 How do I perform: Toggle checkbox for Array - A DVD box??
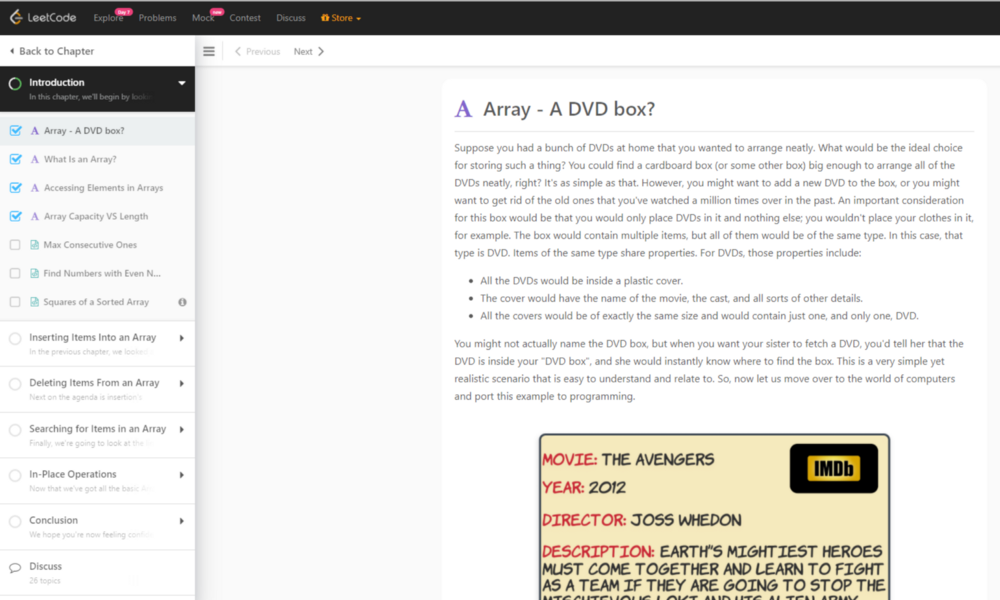coord(15,131)
